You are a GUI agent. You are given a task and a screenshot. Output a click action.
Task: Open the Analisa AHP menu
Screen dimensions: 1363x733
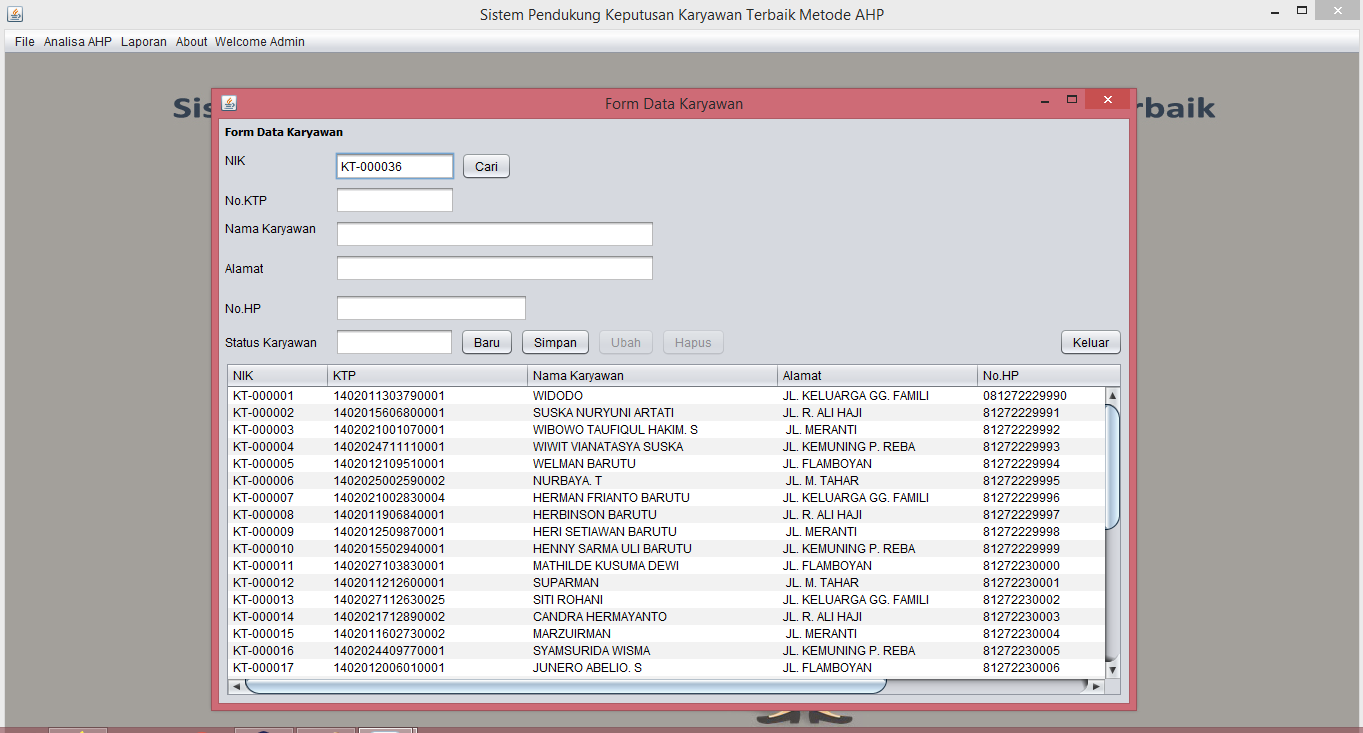(77, 41)
